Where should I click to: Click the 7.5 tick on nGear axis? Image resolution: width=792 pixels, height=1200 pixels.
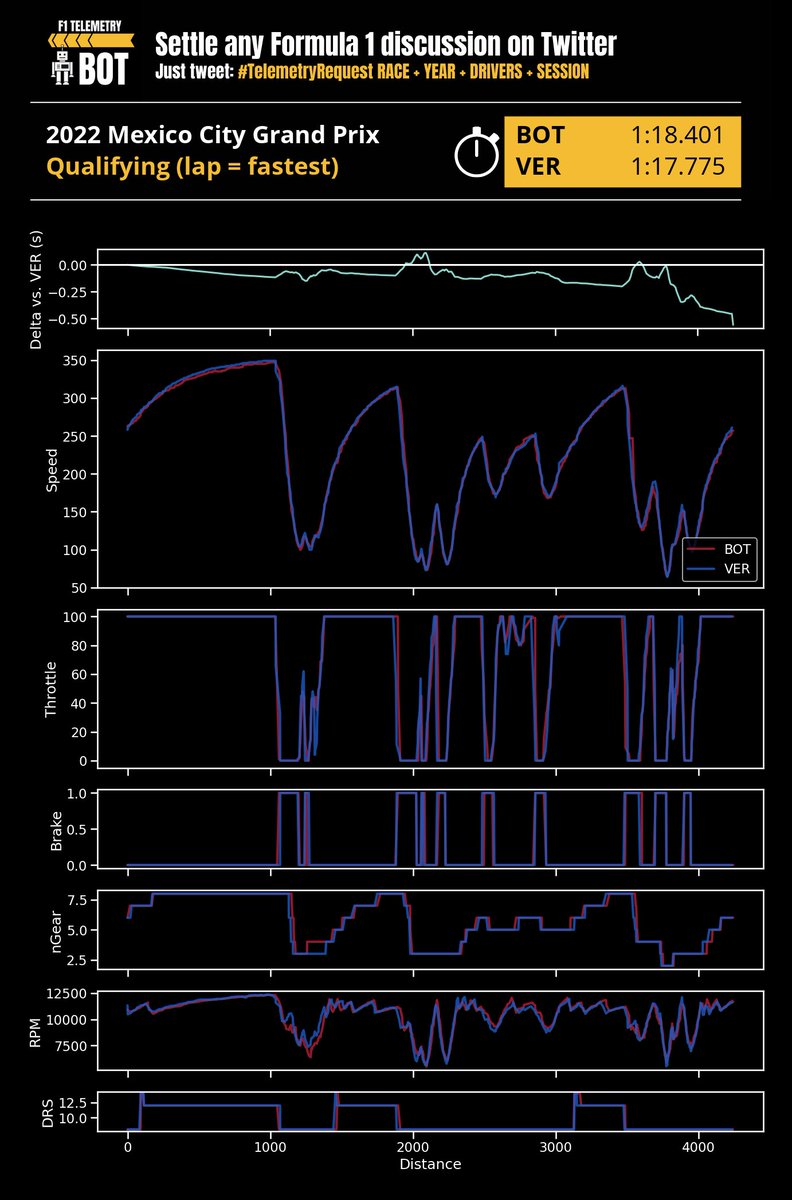pyautogui.click(x=79, y=900)
